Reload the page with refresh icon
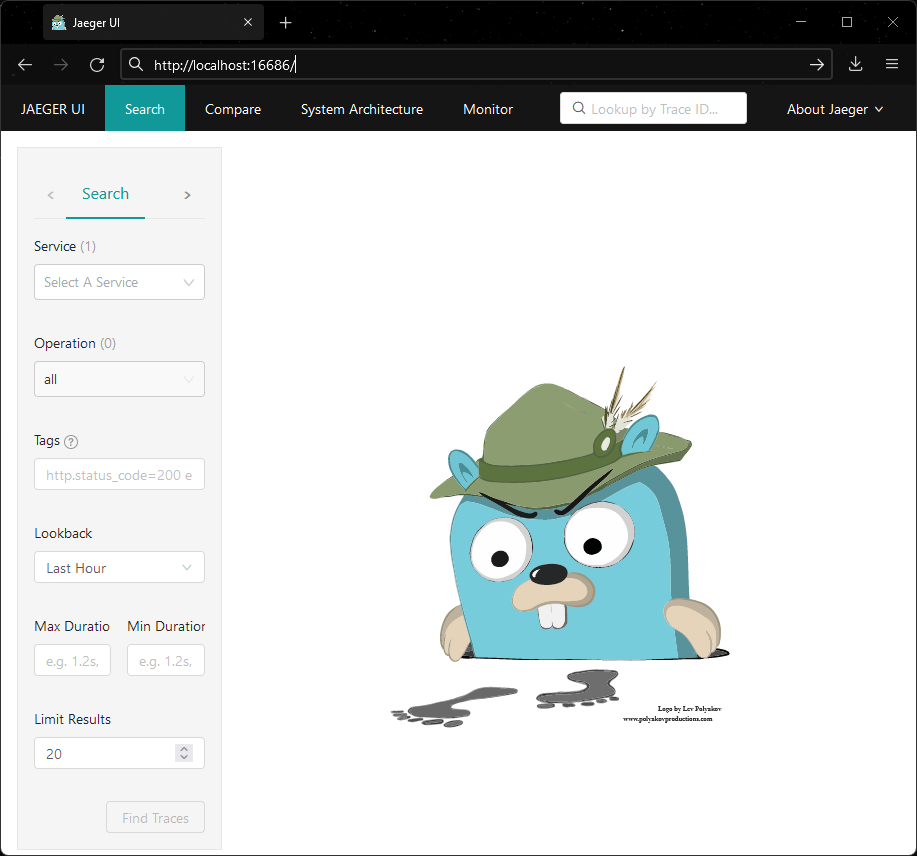 97,64
